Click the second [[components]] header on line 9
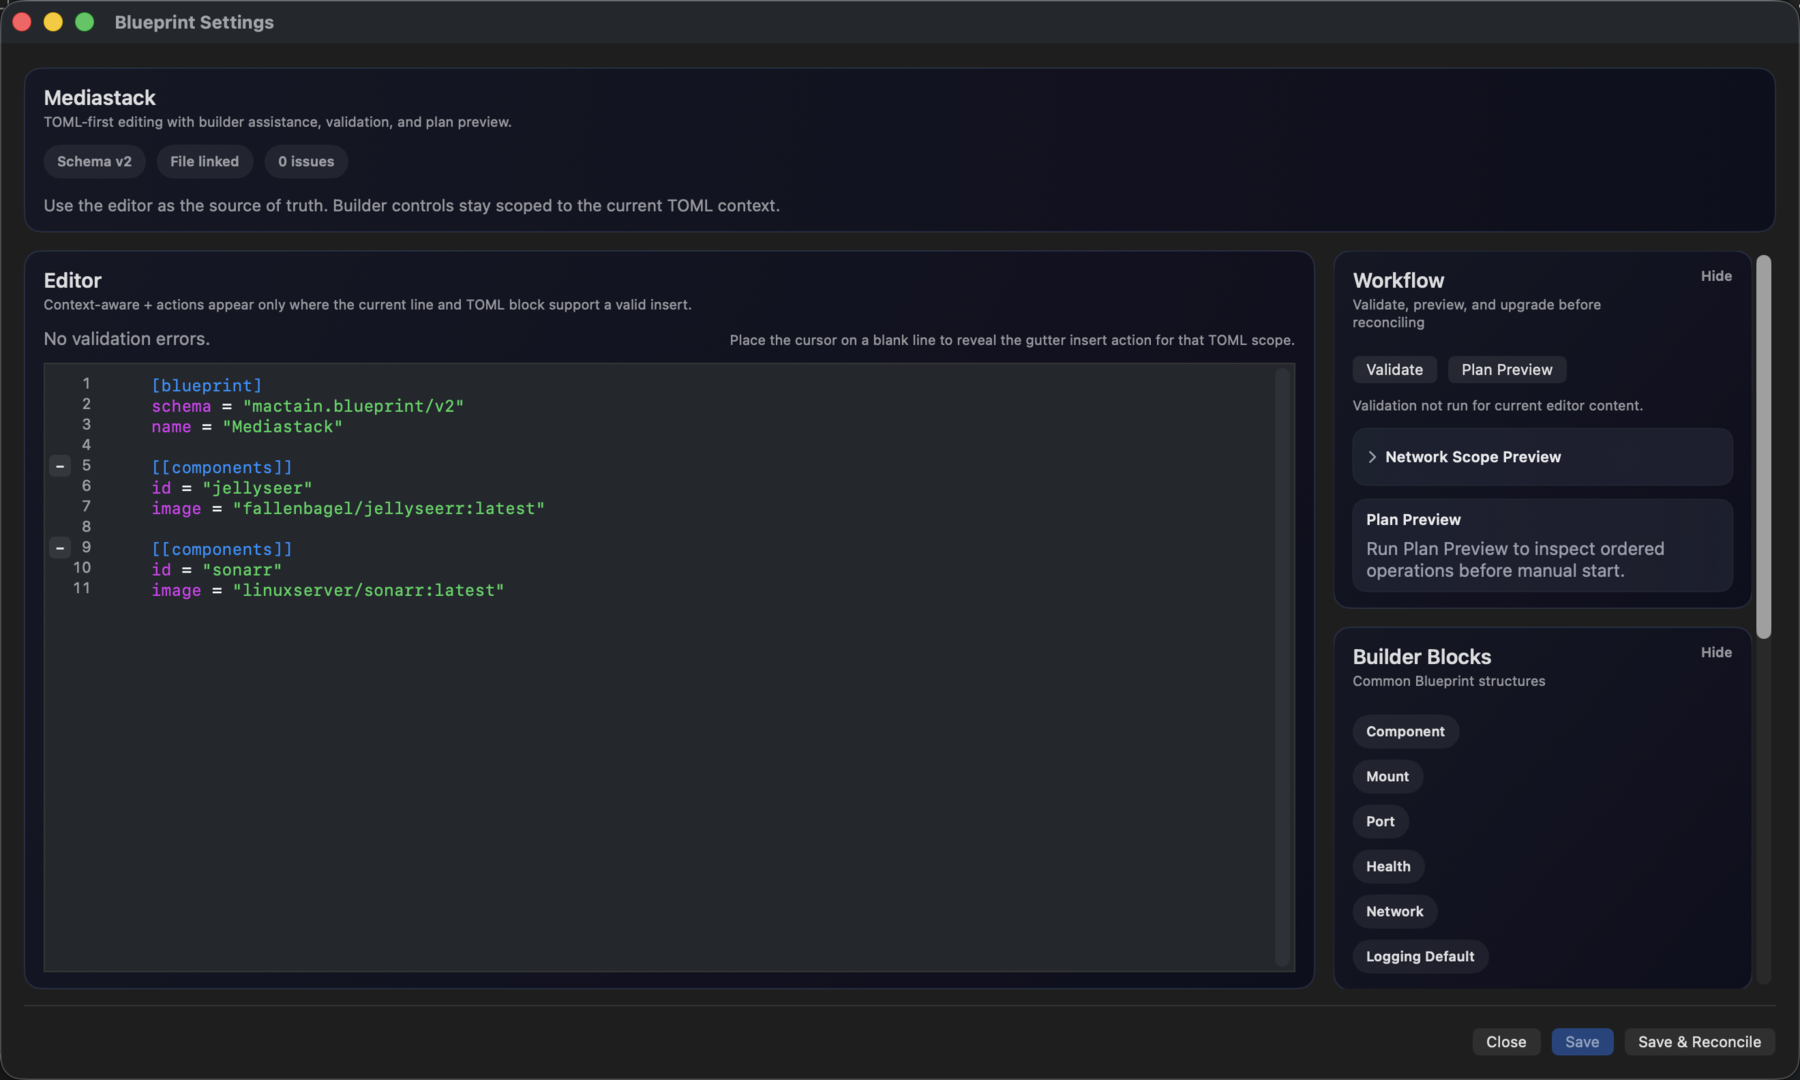 point(222,550)
